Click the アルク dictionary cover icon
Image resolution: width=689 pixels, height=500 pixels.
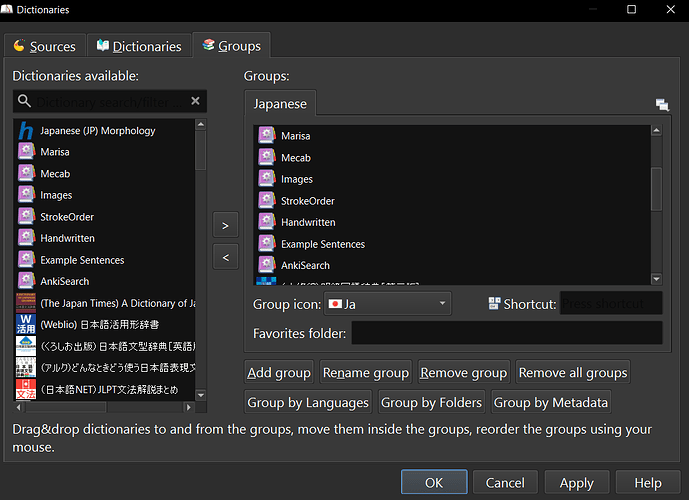click(26, 367)
